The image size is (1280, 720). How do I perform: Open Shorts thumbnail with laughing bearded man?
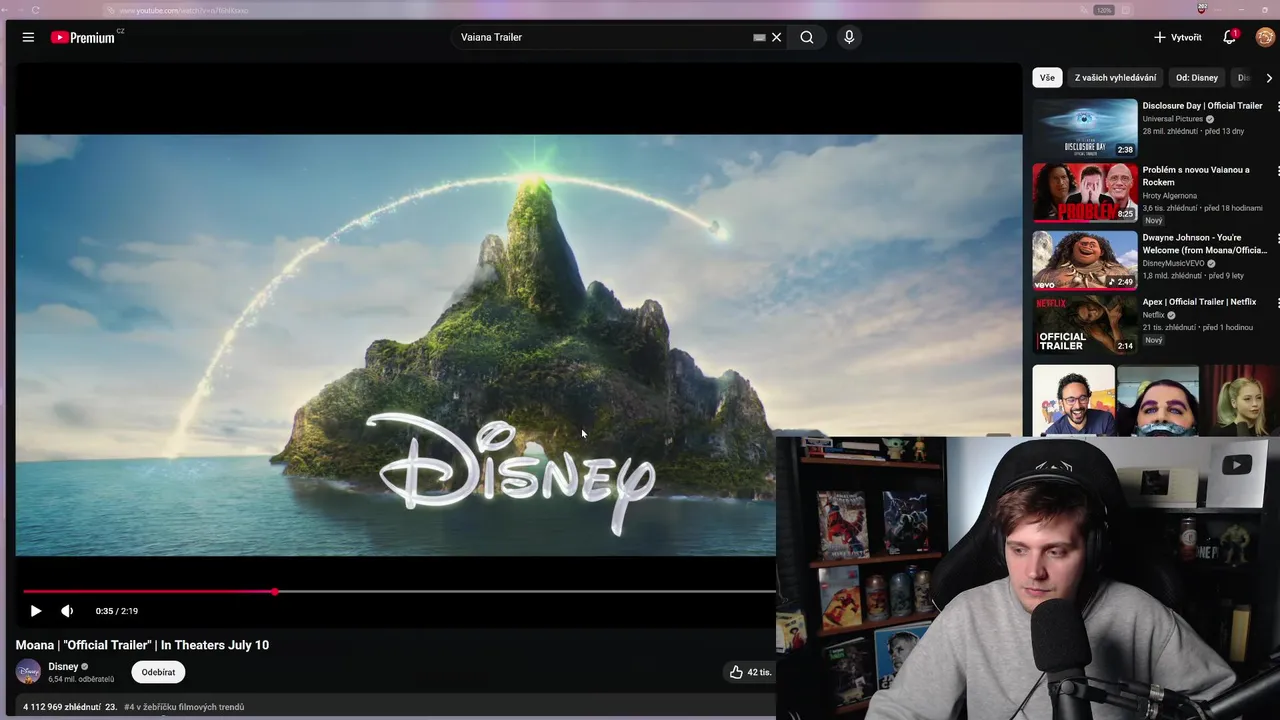(1073, 400)
